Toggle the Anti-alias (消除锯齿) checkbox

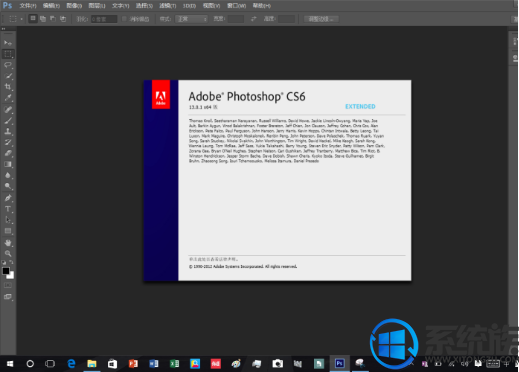(x=124, y=19)
